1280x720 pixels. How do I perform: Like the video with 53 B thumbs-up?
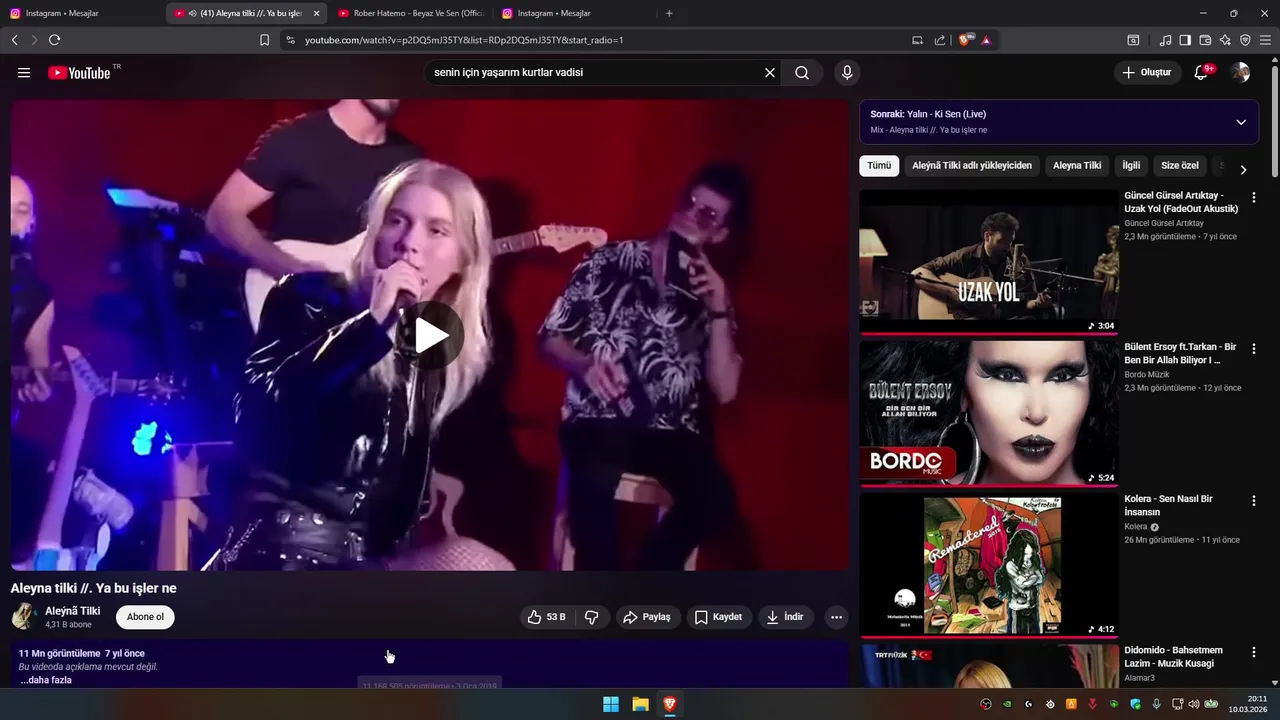pyautogui.click(x=547, y=617)
